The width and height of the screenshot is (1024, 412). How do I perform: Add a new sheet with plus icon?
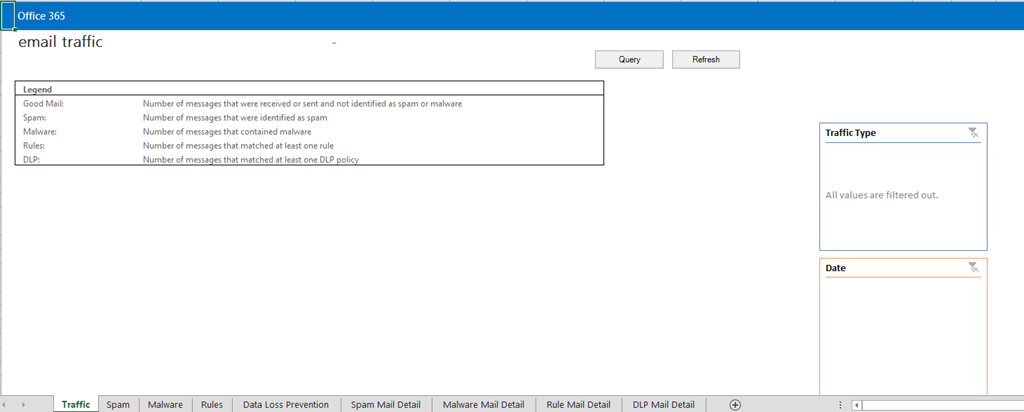(735, 405)
